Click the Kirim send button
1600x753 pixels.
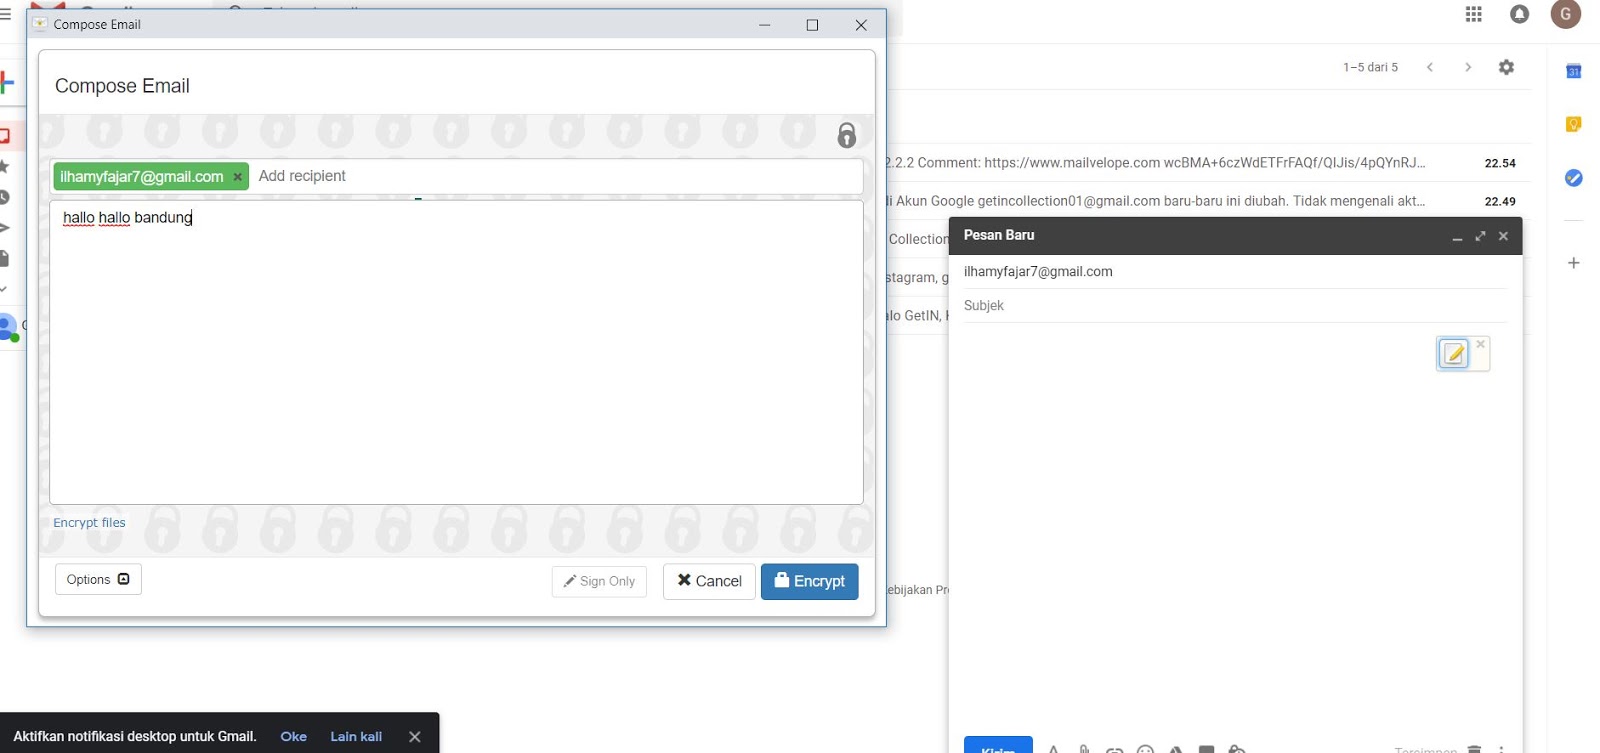tap(998, 746)
